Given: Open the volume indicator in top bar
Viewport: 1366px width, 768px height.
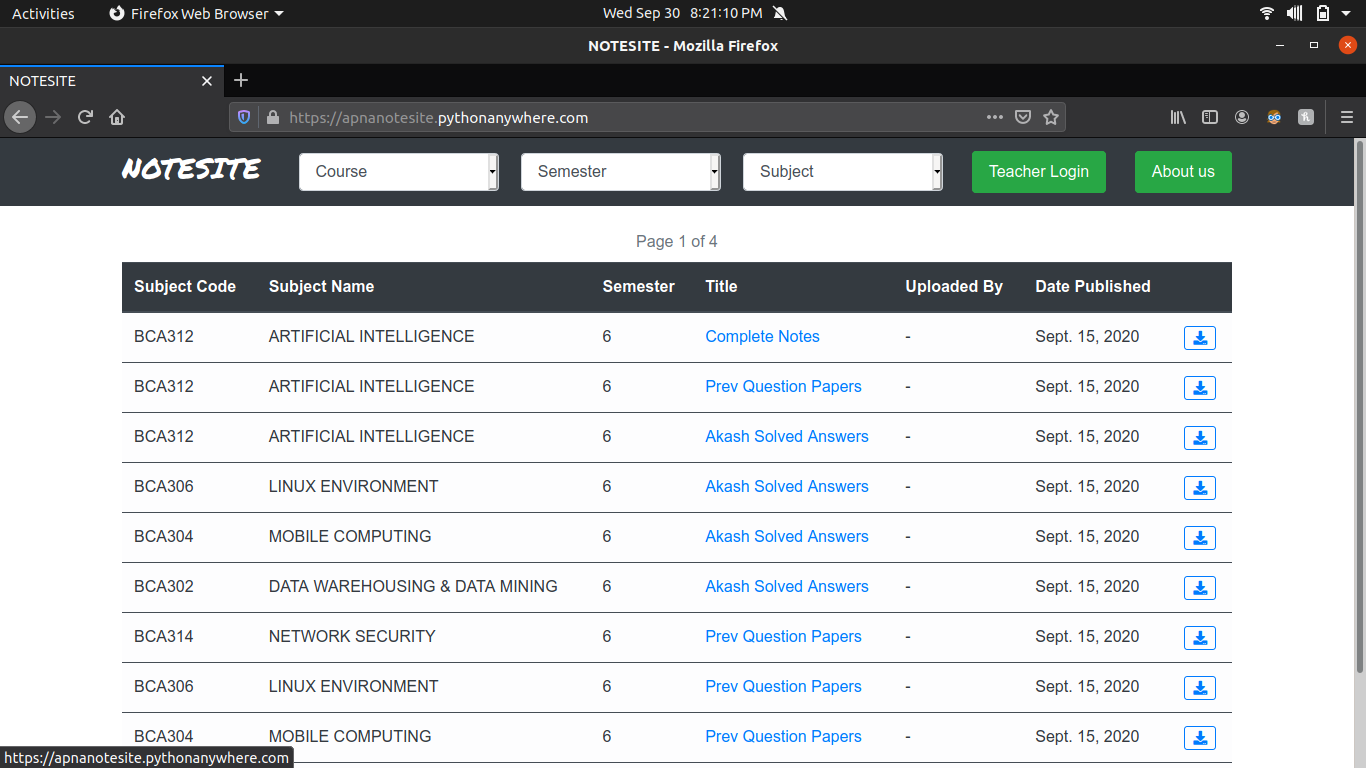Looking at the screenshot, I should [1295, 13].
